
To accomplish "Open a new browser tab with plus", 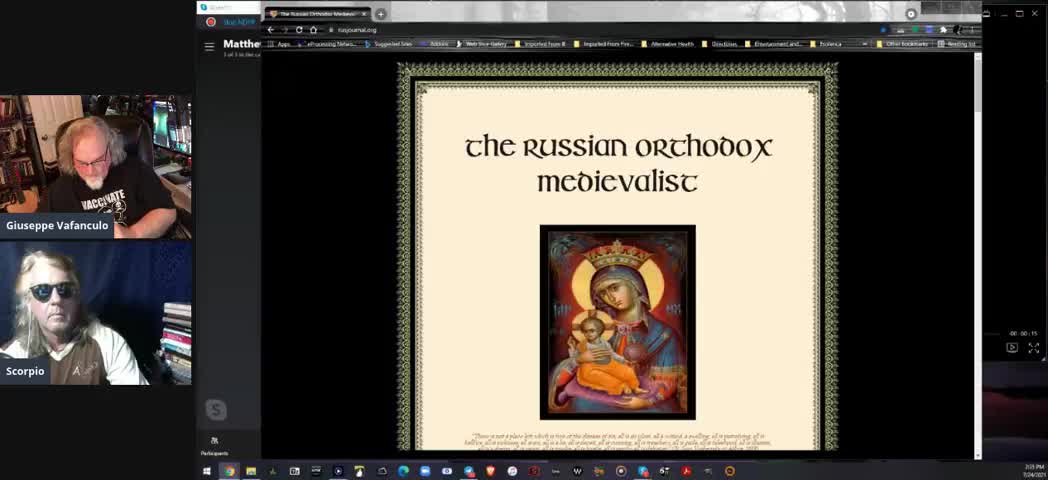I will [x=380, y=14].
